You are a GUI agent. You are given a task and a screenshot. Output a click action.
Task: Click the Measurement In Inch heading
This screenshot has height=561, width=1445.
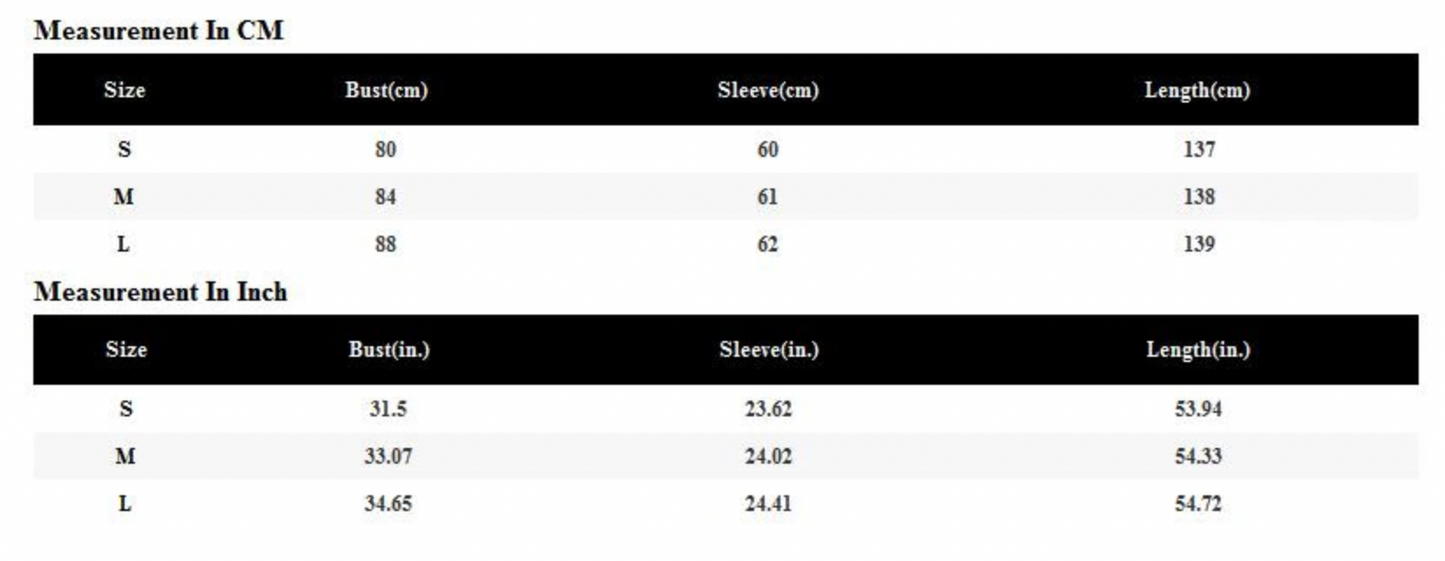[161, 292]
